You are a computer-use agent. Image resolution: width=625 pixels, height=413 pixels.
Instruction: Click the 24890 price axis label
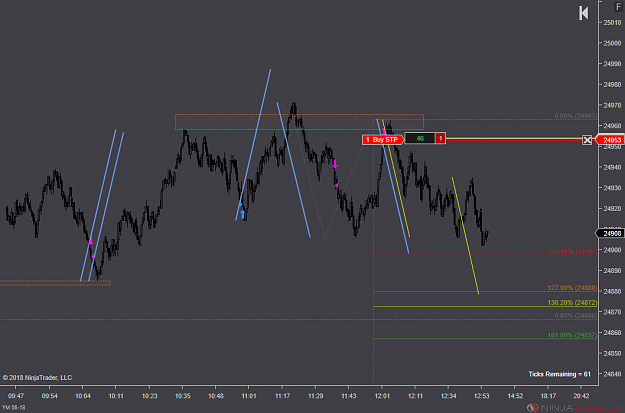(x=612, y=271)
